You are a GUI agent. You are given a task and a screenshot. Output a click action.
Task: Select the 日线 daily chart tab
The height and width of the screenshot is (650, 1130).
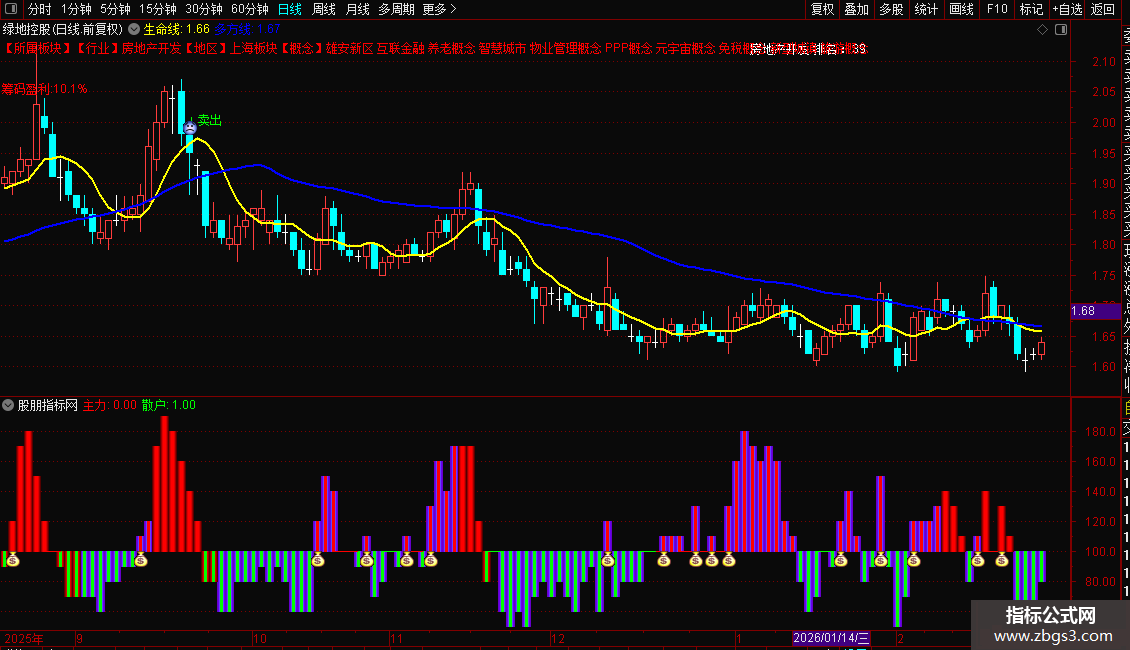pos(290,9)
